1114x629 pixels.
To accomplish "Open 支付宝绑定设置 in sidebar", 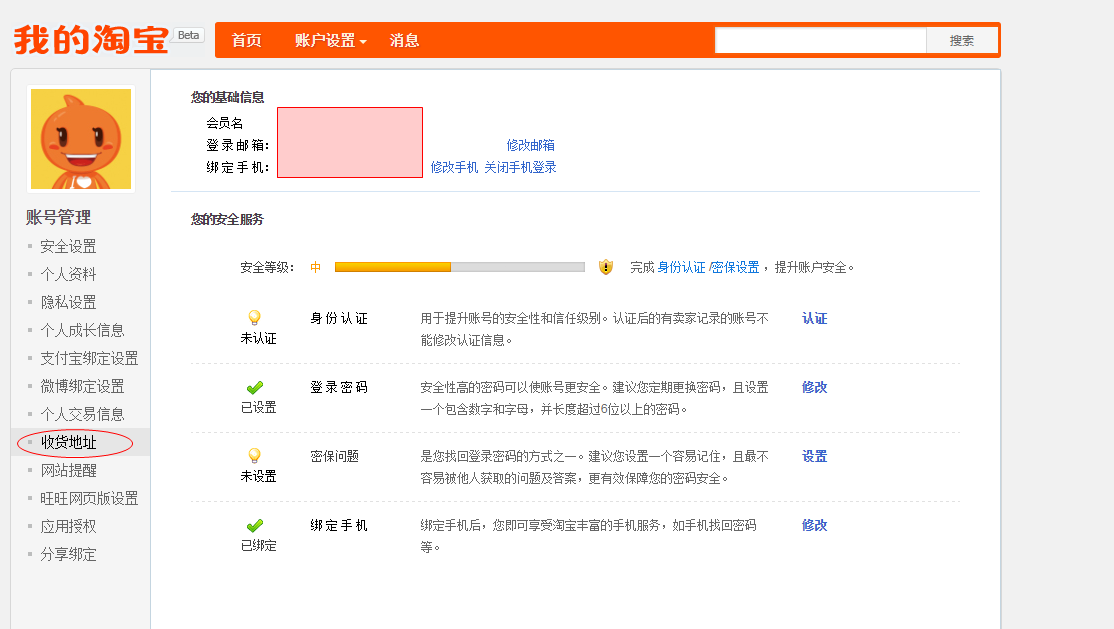I will tap(90, 358).
